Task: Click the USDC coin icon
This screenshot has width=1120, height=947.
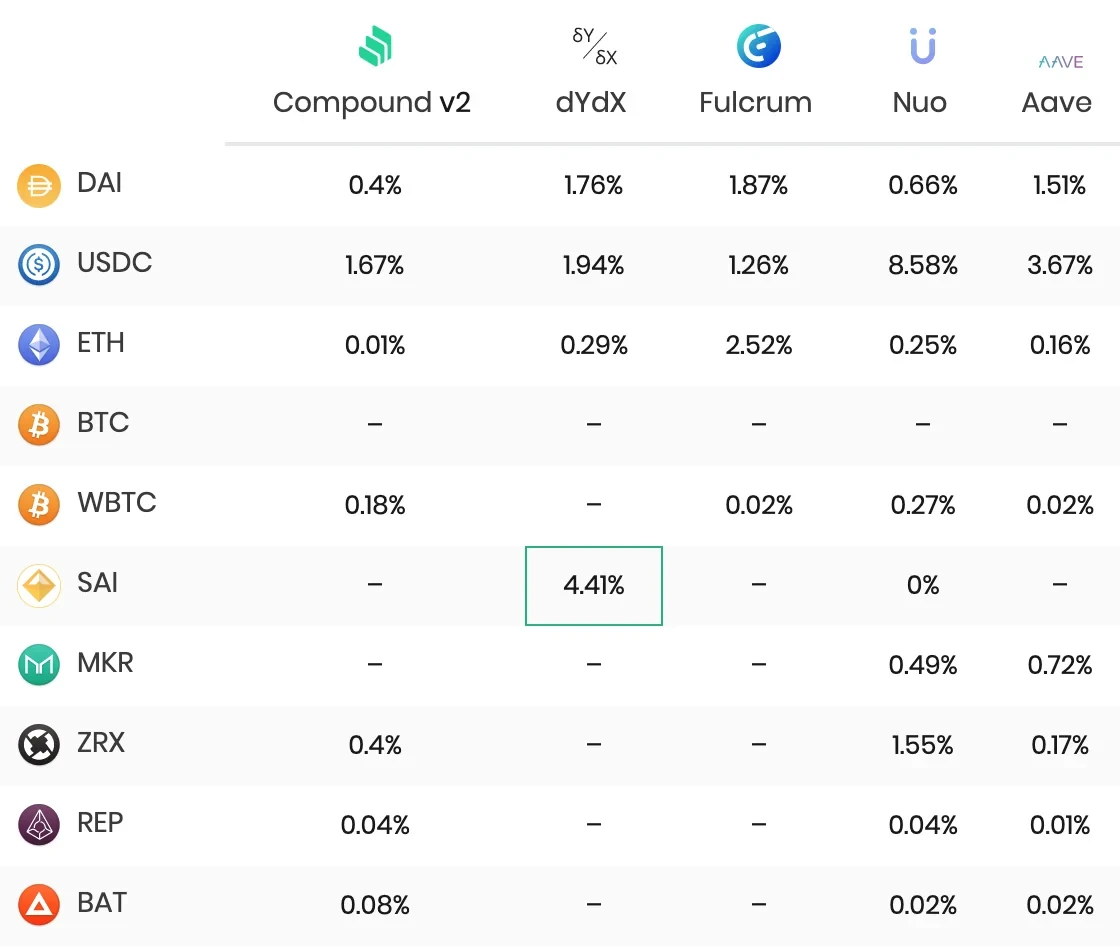Action: click(x=39, y=265)
